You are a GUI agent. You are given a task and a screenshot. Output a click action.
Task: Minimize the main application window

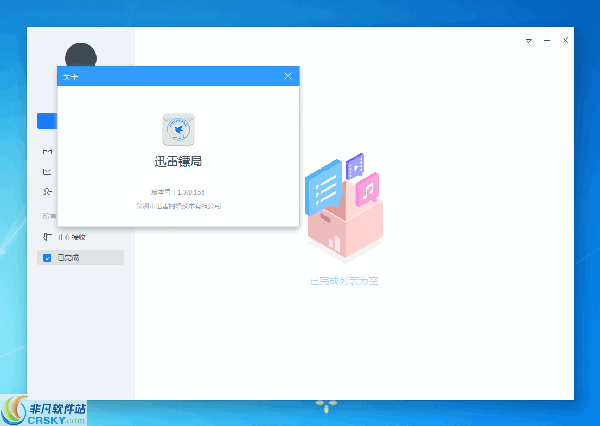tap(547, 40)
